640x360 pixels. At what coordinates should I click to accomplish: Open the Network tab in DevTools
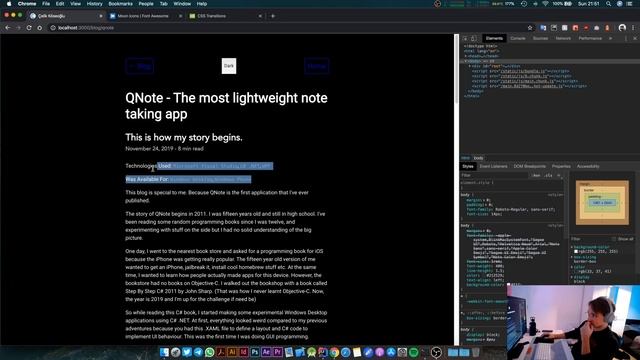563,38
